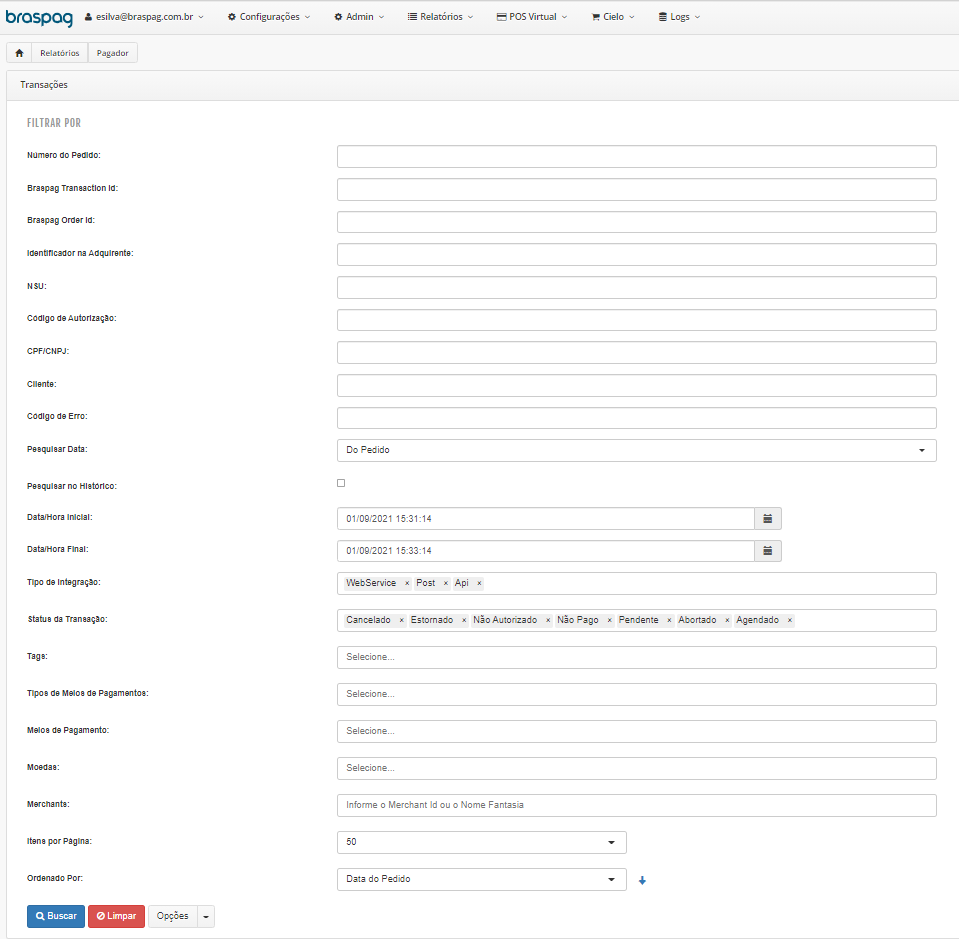
Task: Open calendar picker for Data/Hora Final
Action: pos(768,551)
